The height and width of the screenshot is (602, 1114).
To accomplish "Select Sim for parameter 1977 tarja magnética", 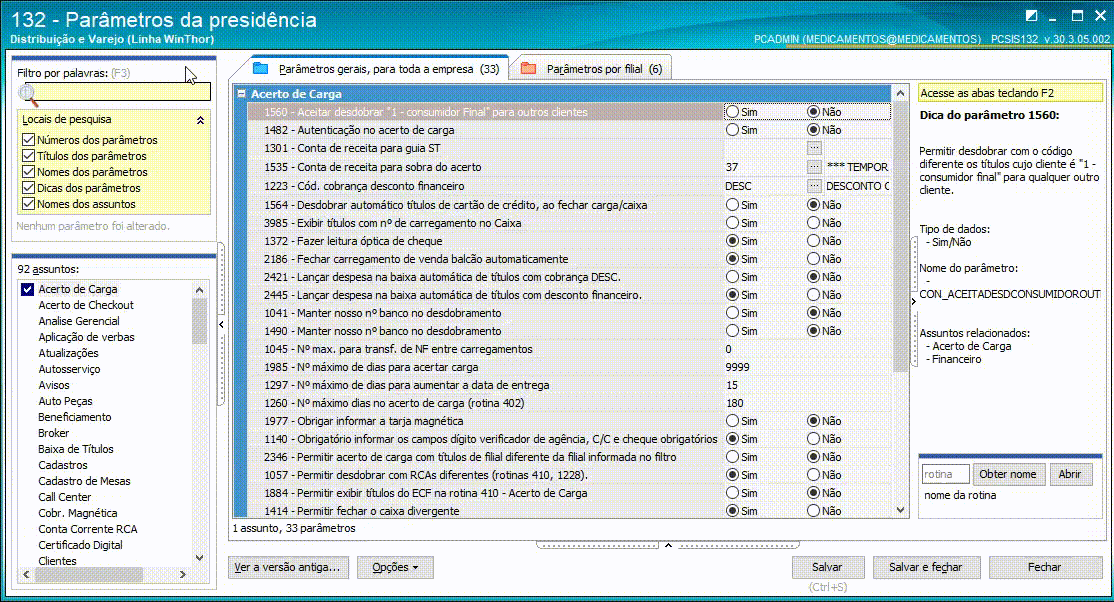I will click(732, 421).
